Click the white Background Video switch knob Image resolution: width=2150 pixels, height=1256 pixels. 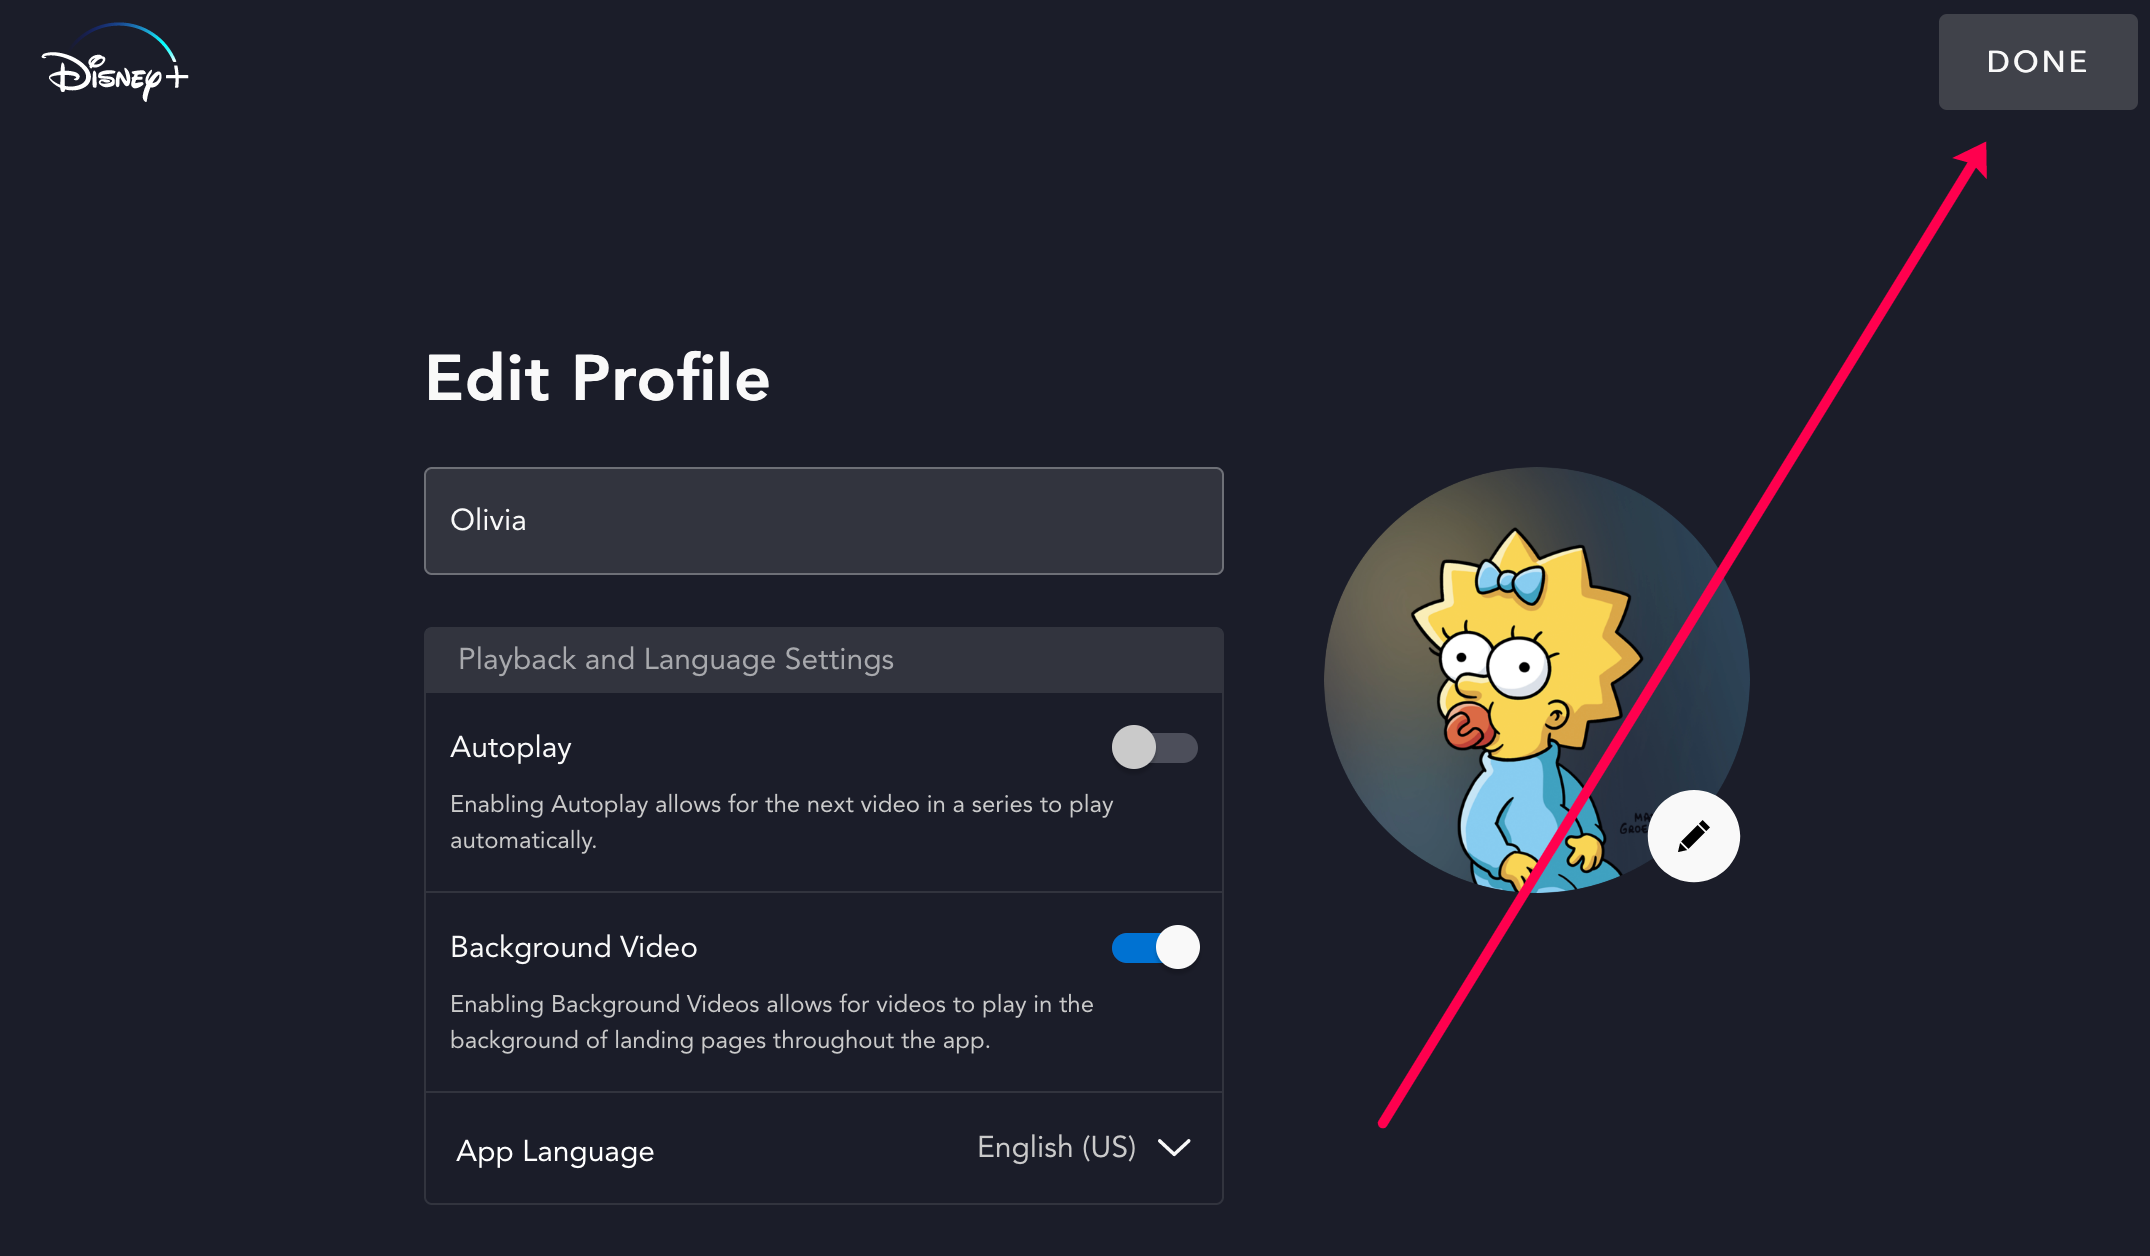point(1178,947)
